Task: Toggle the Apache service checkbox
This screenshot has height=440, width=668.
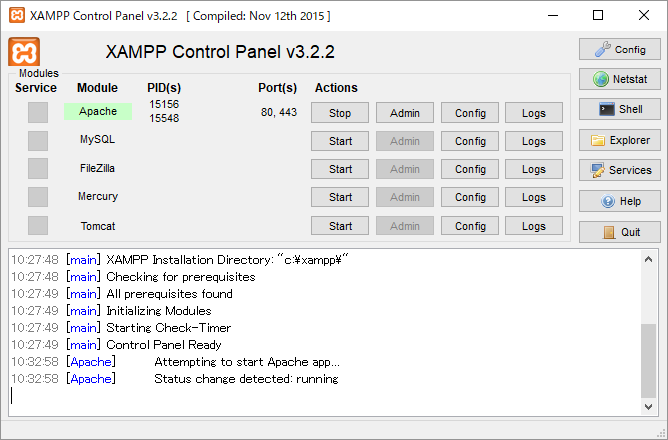Action: tap(38, 113)
